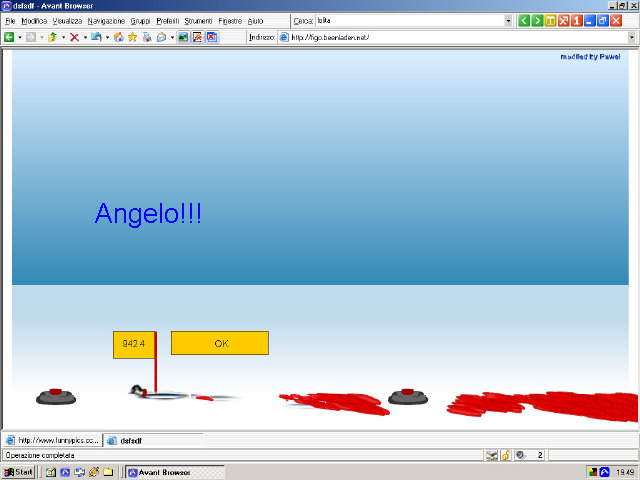640x480 pixels.
Task: Click the Home icon in toolbar
Action: coord(119,37)
